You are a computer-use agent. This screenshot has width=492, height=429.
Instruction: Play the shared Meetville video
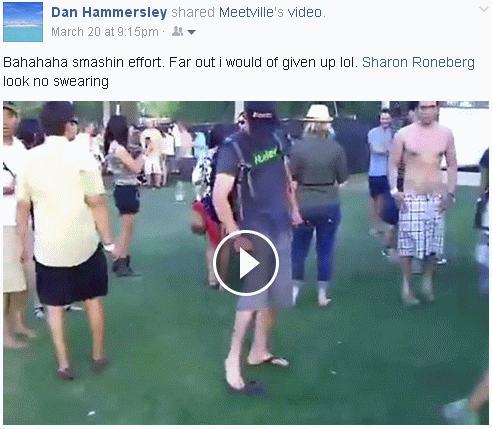[x=246, y=263]
